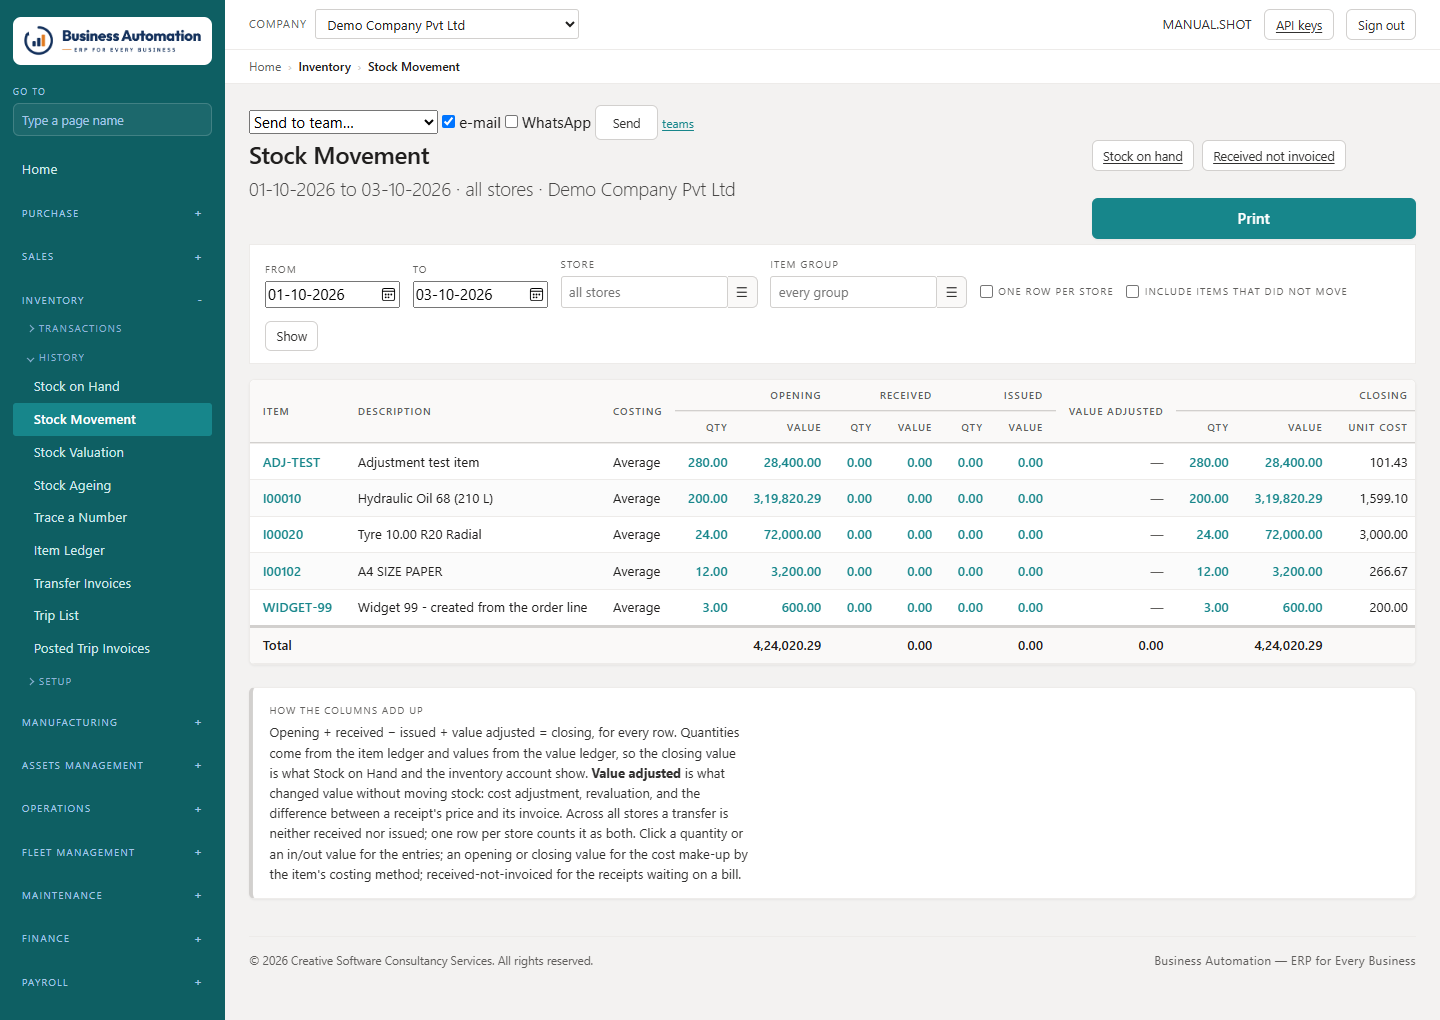The height and width of the screenshot is (1020, 1440).
Task: Uncheck the e-mail checkbox
Action: pos(449,122)
